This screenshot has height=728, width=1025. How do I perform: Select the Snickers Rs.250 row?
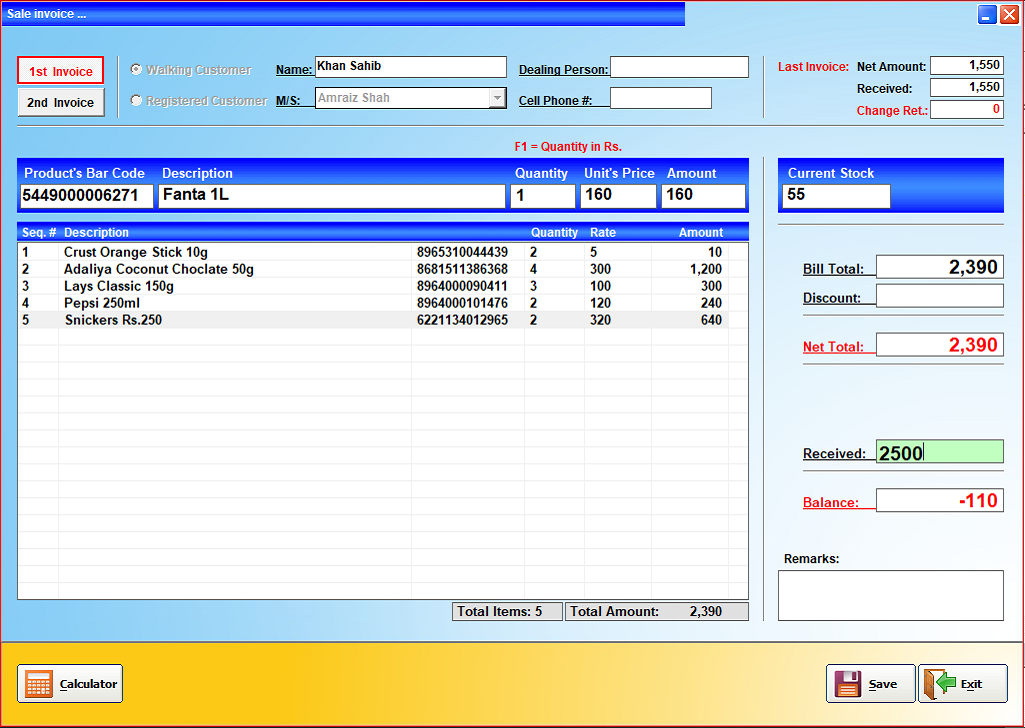tap(373, 320)
